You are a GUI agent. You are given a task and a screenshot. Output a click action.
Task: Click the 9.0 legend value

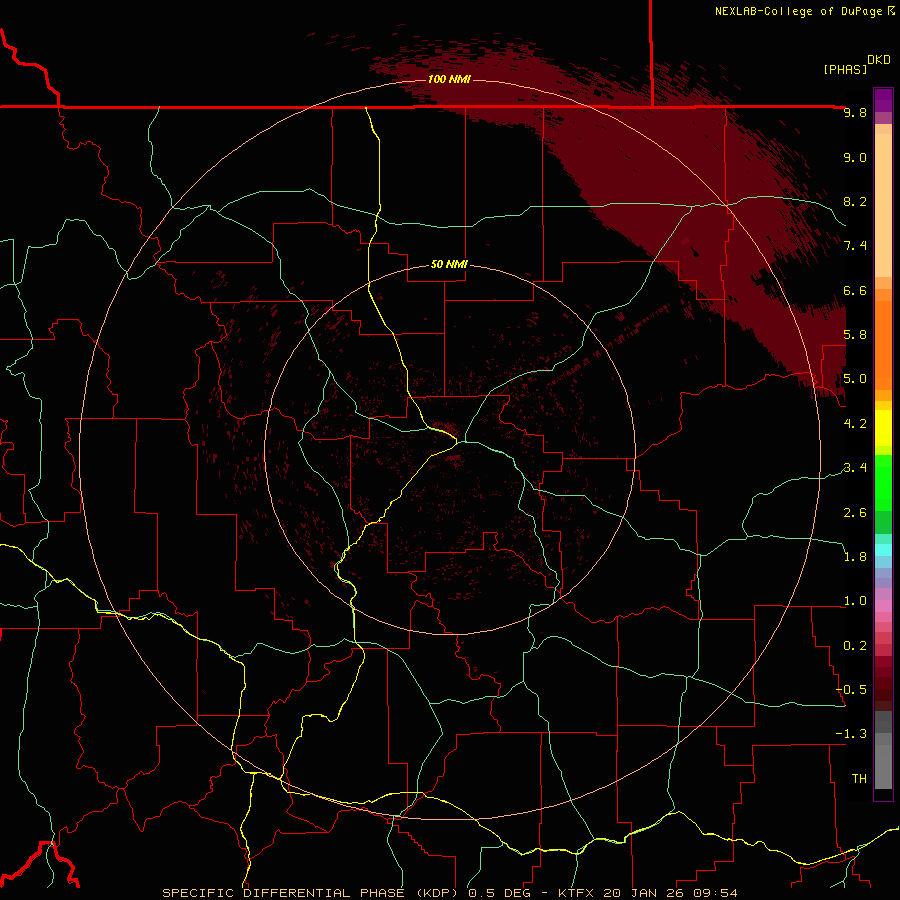point(855,157)
